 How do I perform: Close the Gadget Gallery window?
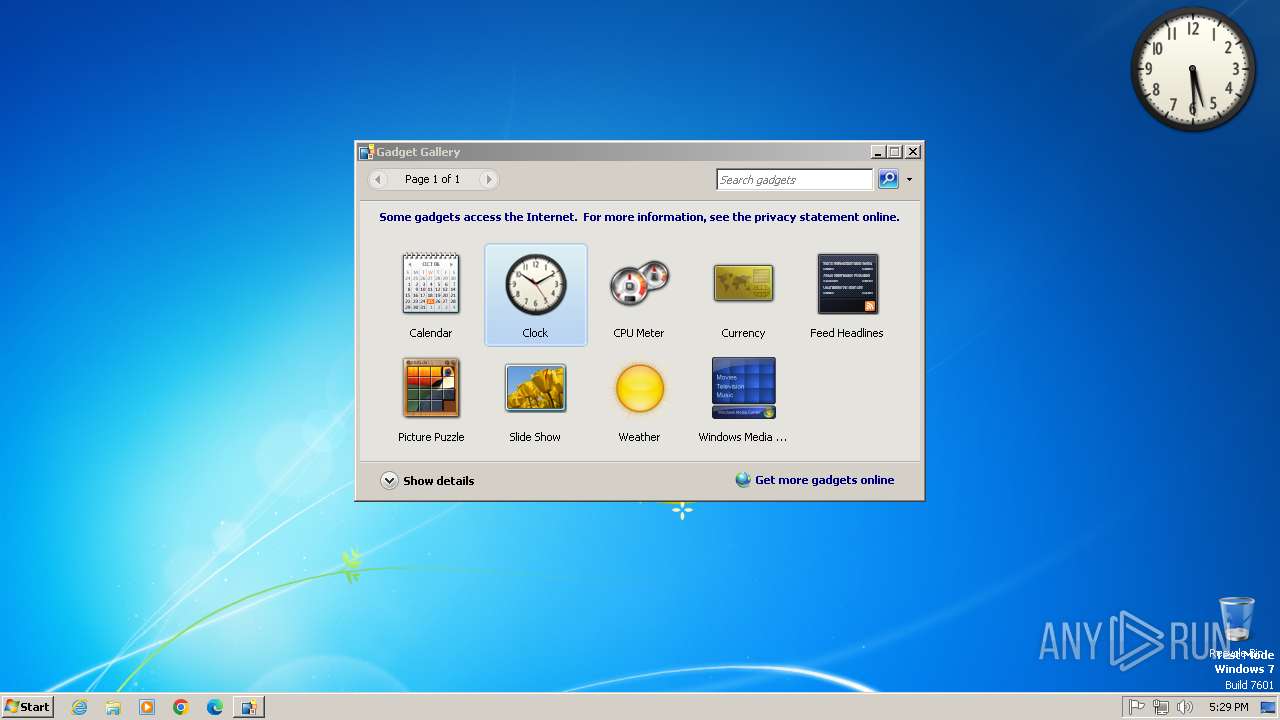coord(912,152)
